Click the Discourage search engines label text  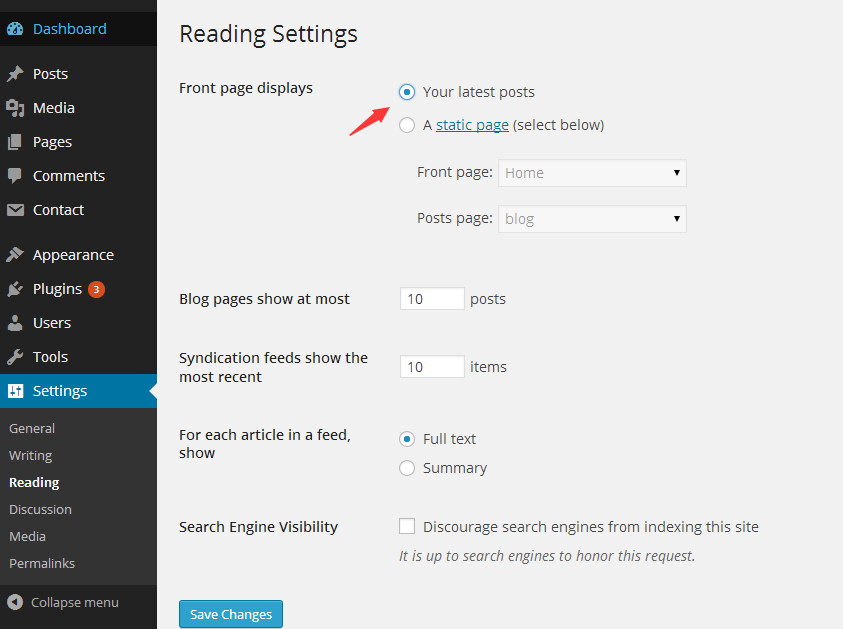[x=591, y=527]
